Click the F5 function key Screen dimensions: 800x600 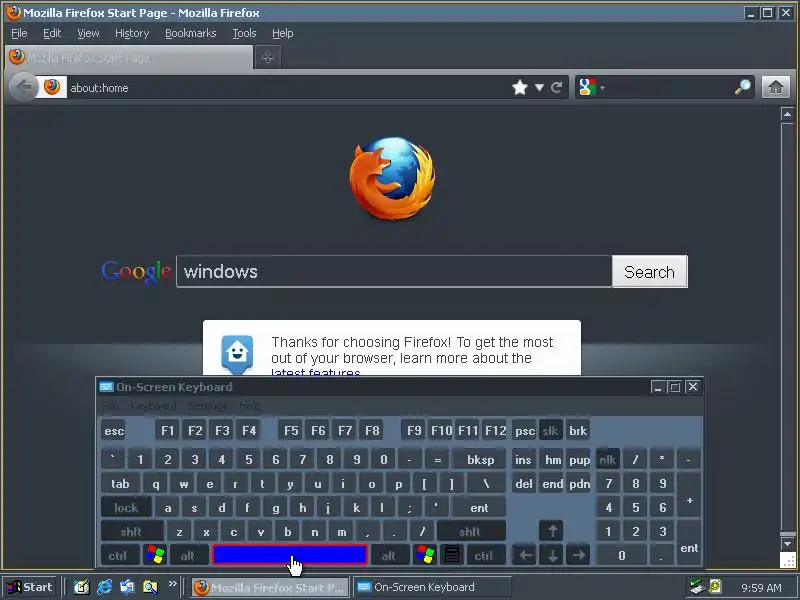[x=291, y=431]
